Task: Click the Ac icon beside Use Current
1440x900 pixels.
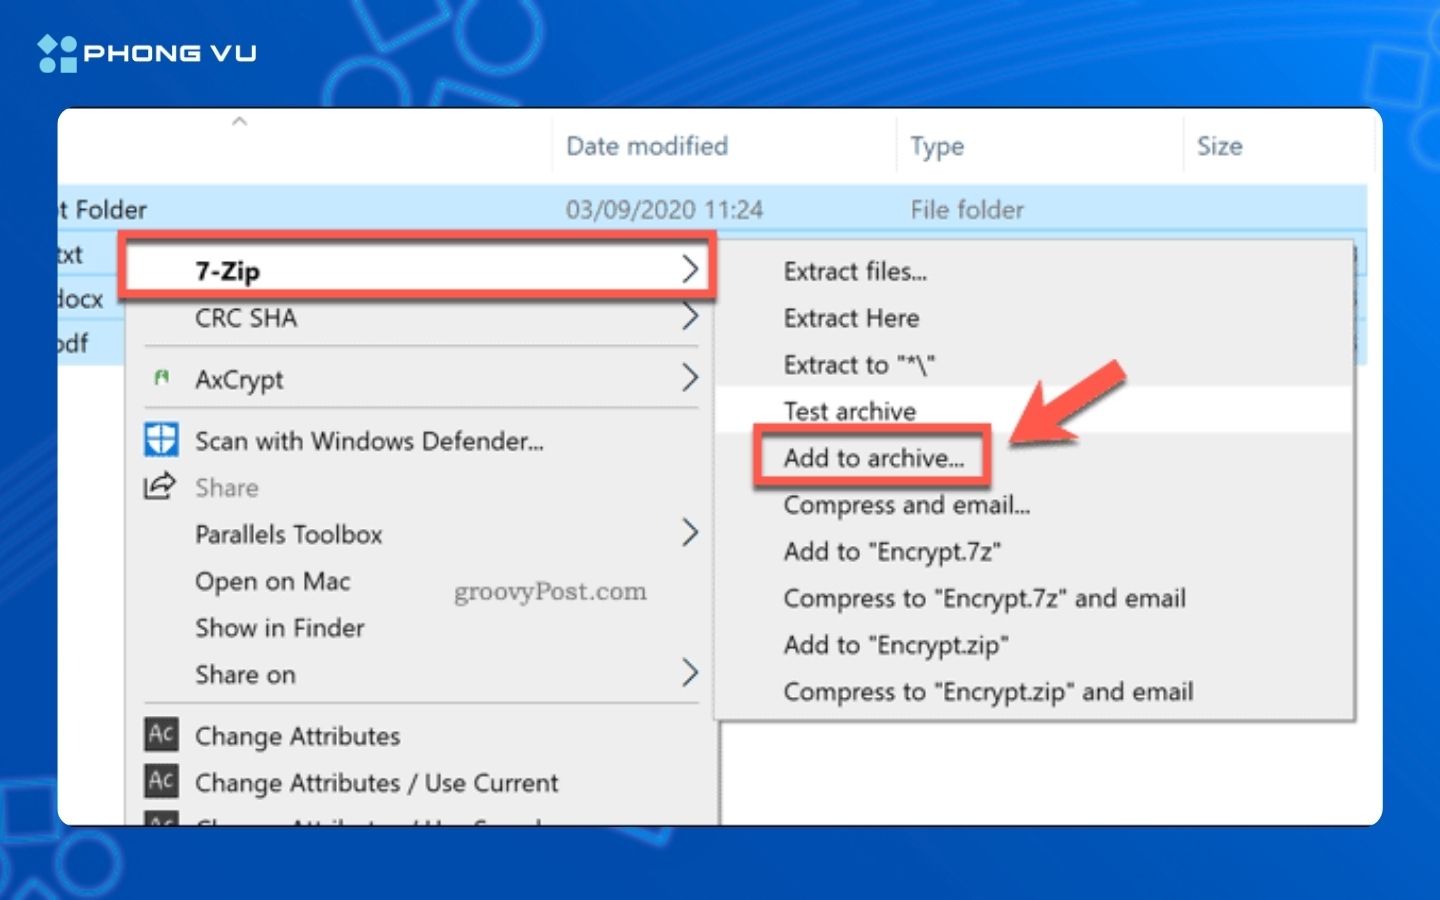Action: click(161, 781)
